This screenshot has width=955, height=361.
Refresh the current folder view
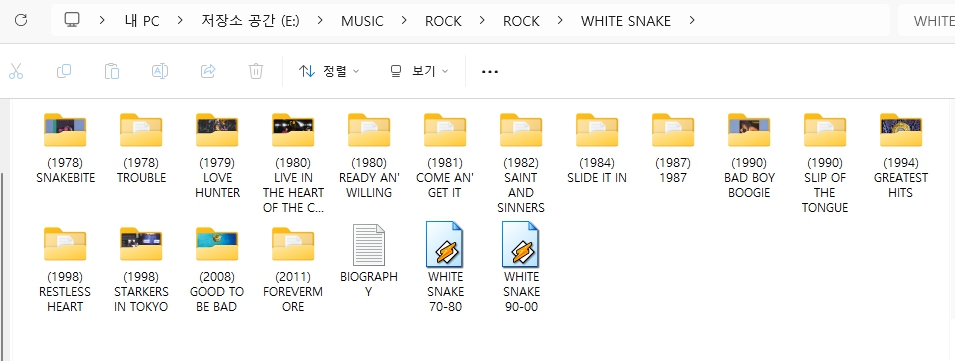tap(21, 20)
